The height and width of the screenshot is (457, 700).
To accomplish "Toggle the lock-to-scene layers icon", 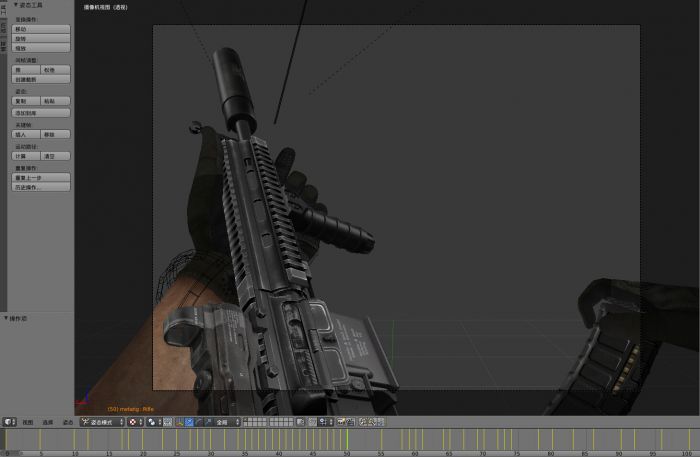I will pyautogui.click(x=300, y=422).
